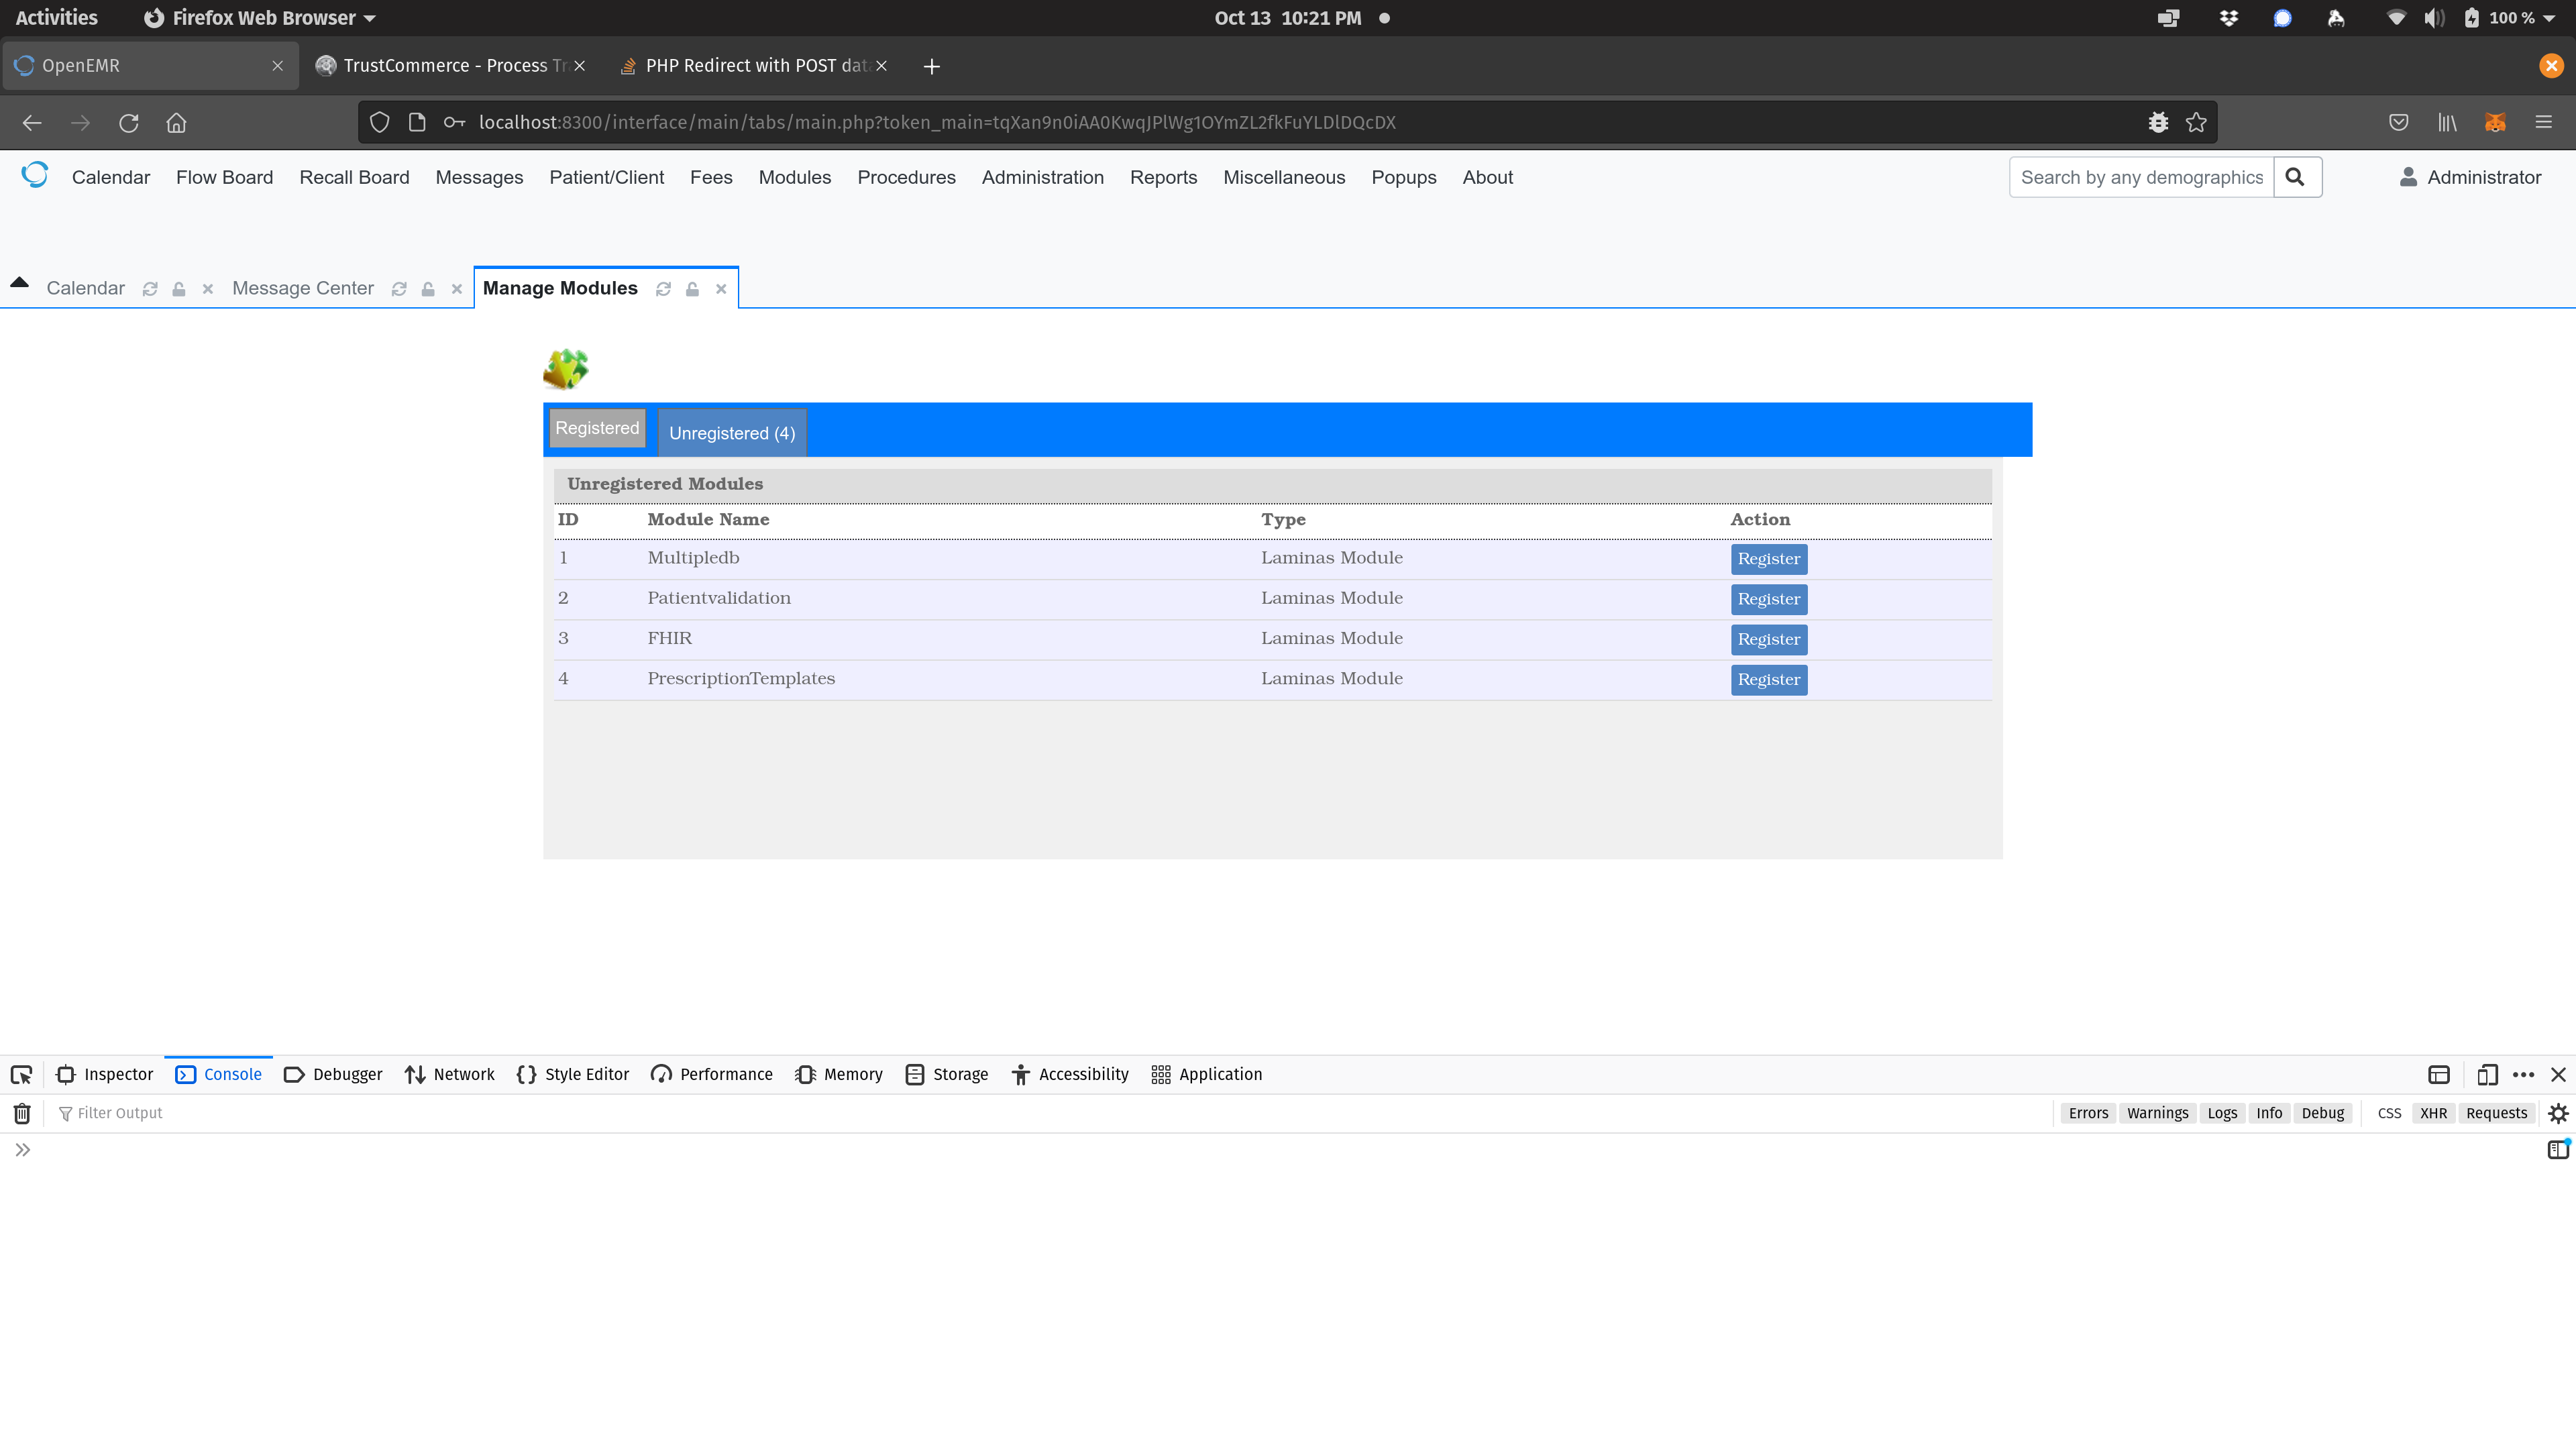Register the FHIR module

tap(1768, 639)
